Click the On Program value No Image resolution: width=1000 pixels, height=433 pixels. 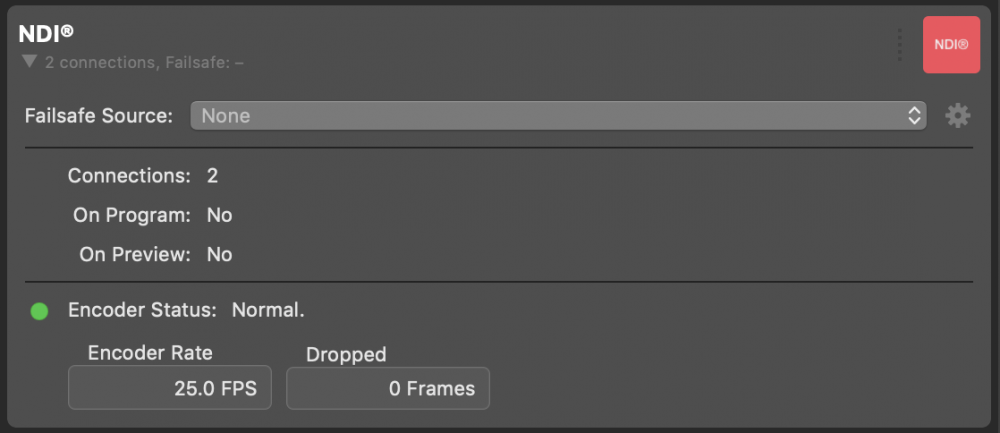pyautogui.click(x=219, y=216)
